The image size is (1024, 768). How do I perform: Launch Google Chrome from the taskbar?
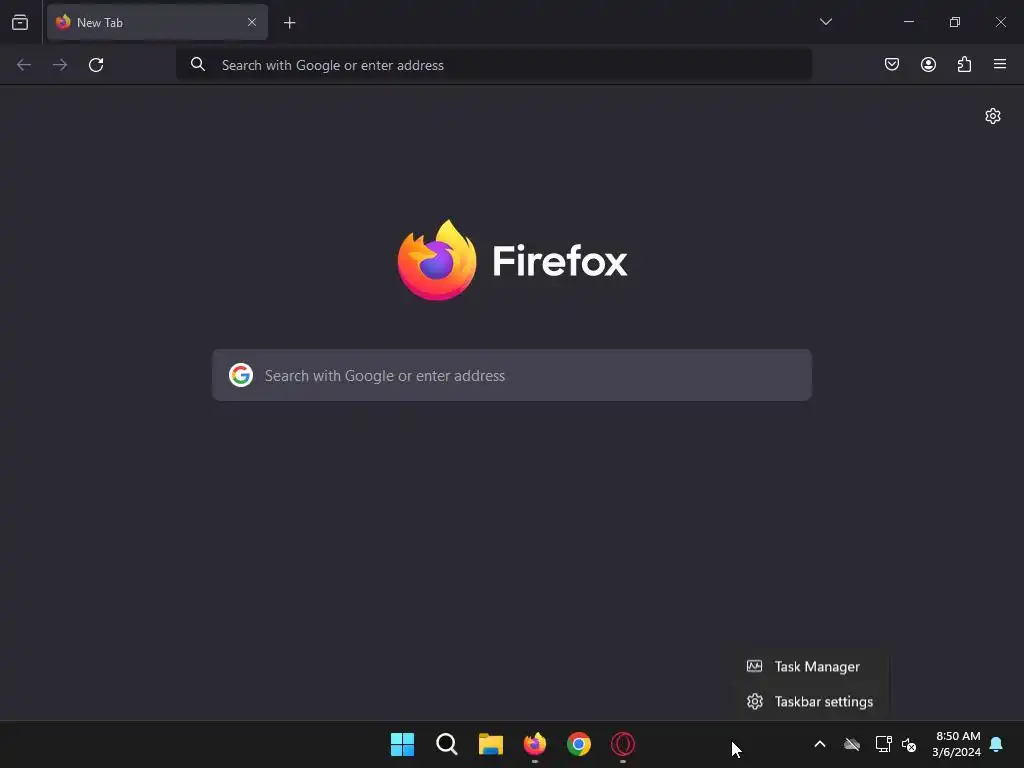click(x=579, y=744)
